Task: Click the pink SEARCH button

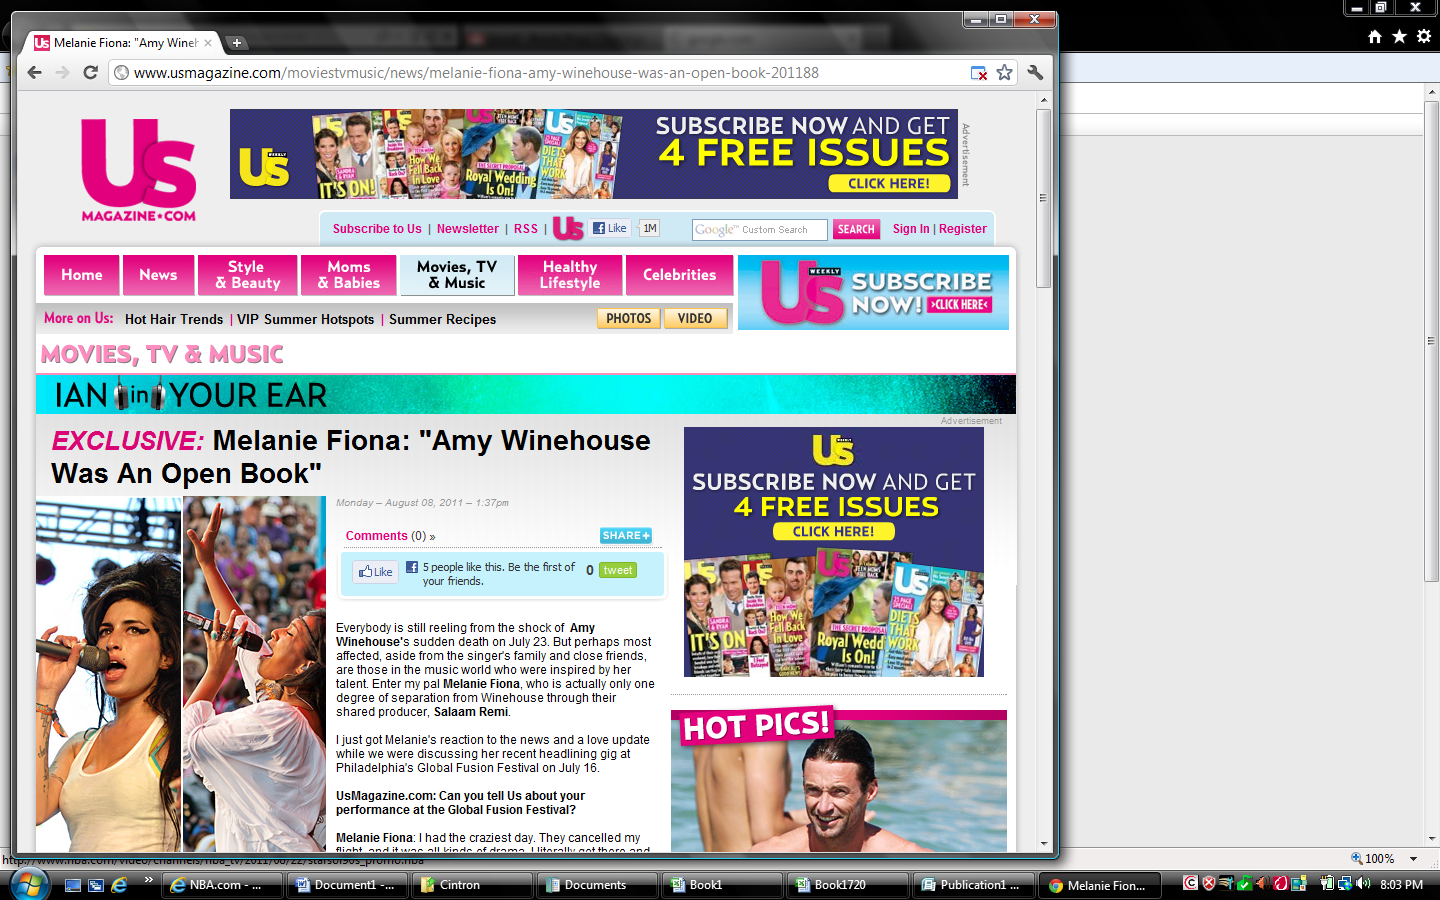Action: pyautogui.click(x=856, y=229)
